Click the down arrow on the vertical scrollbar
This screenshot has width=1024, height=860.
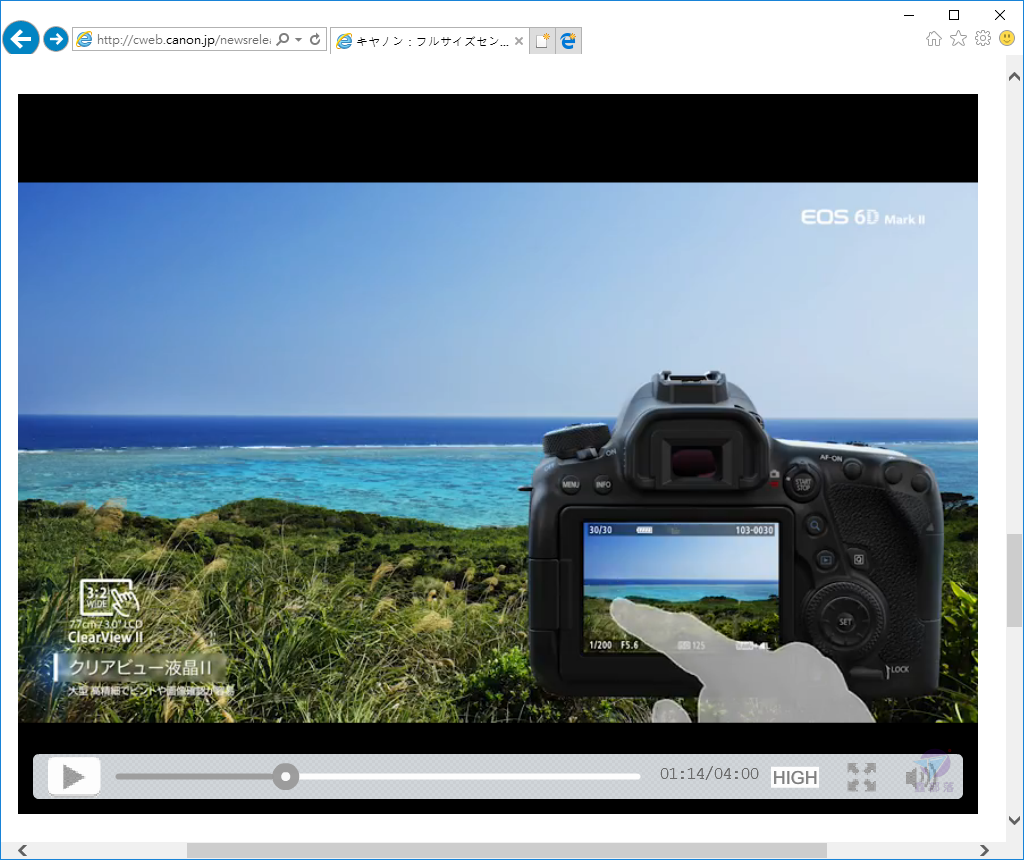(x=1014, y=821)
